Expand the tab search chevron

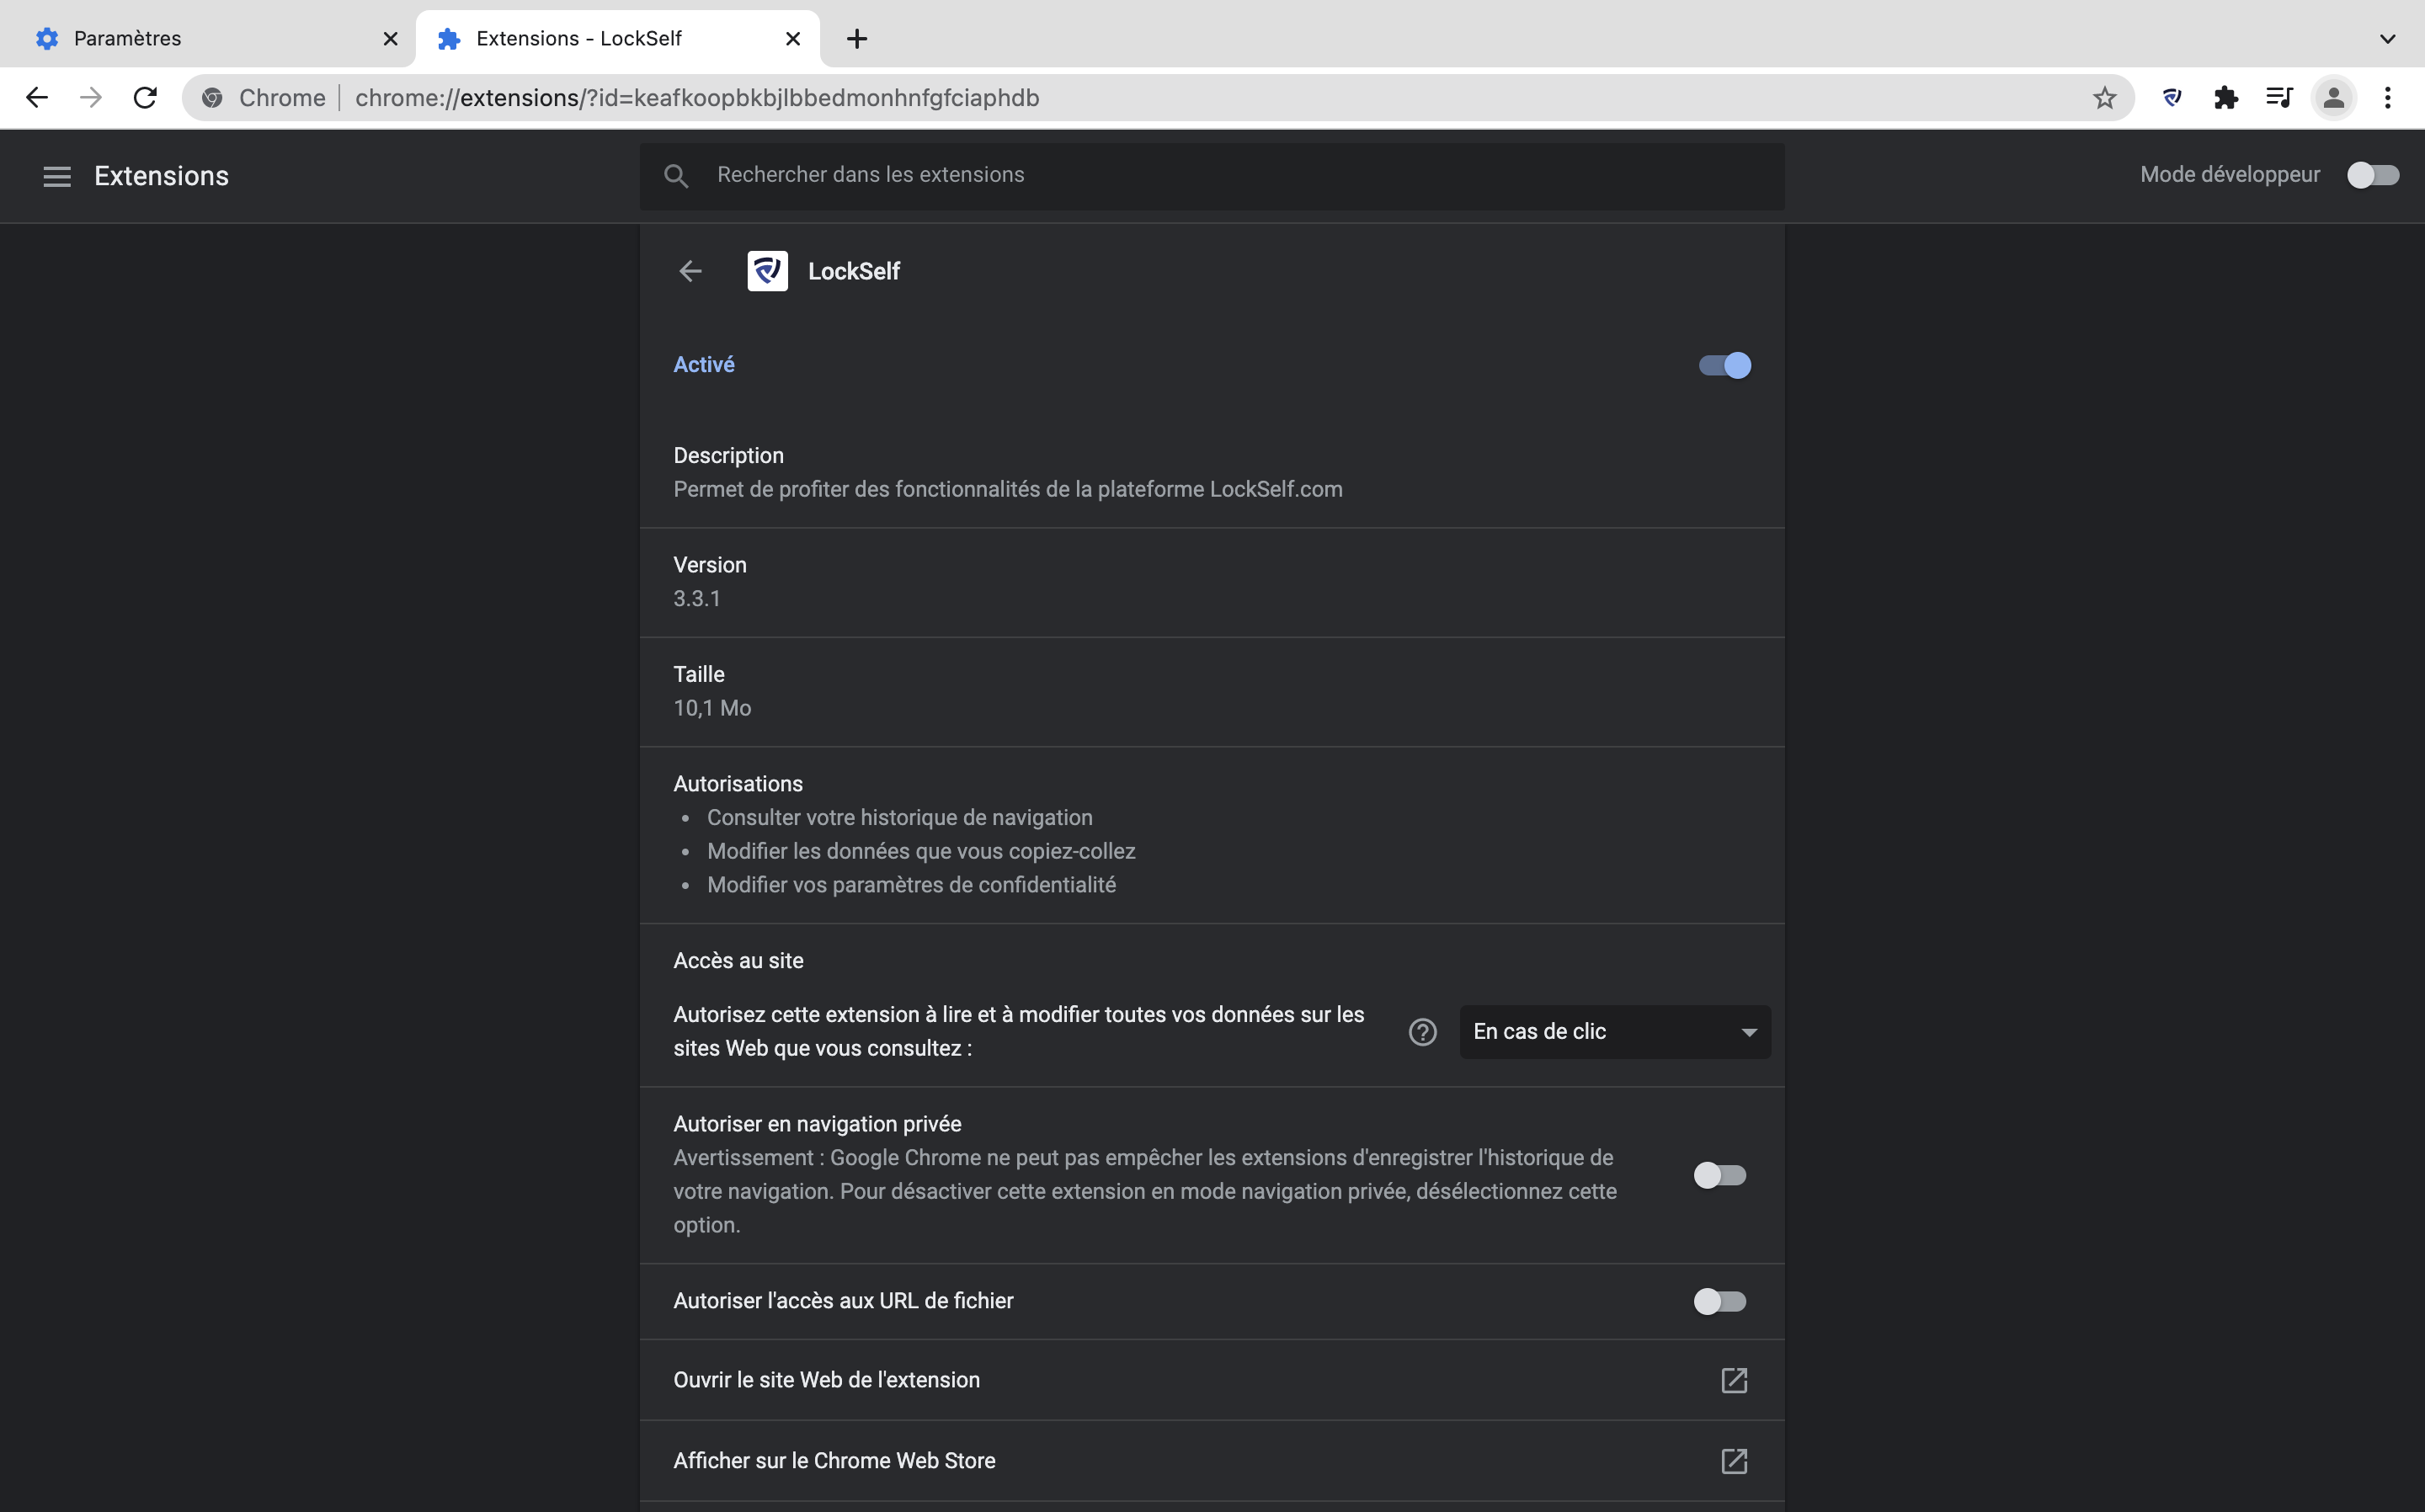2387,39
